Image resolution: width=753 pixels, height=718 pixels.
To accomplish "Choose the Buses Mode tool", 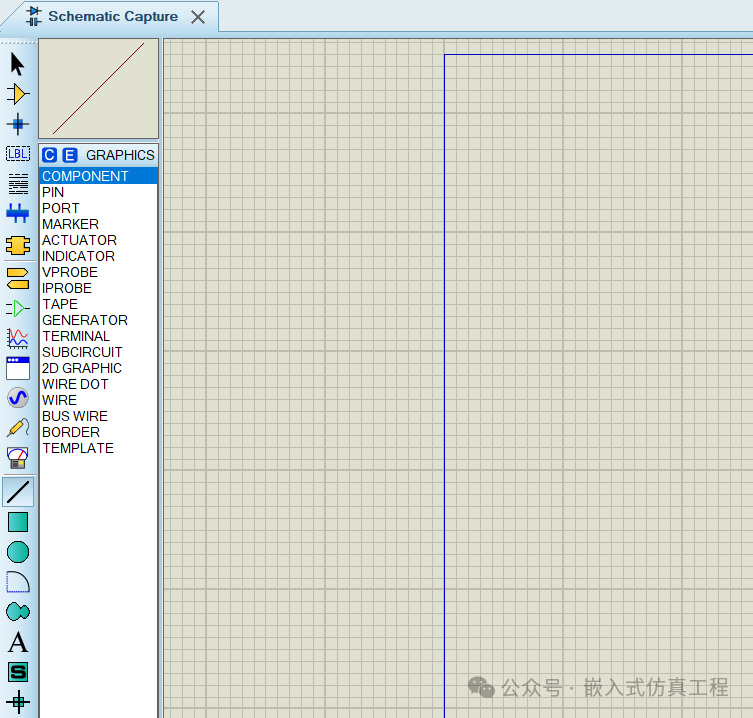I will coord(18,213).
